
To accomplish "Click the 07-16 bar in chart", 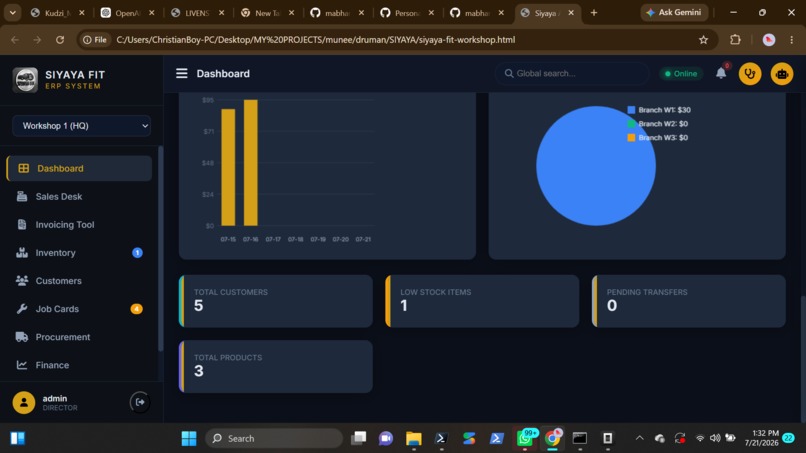I will pos(250,162).
